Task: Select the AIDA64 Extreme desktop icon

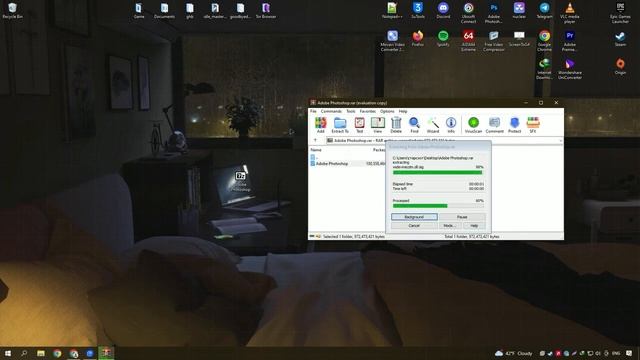Action: [468, 40]
